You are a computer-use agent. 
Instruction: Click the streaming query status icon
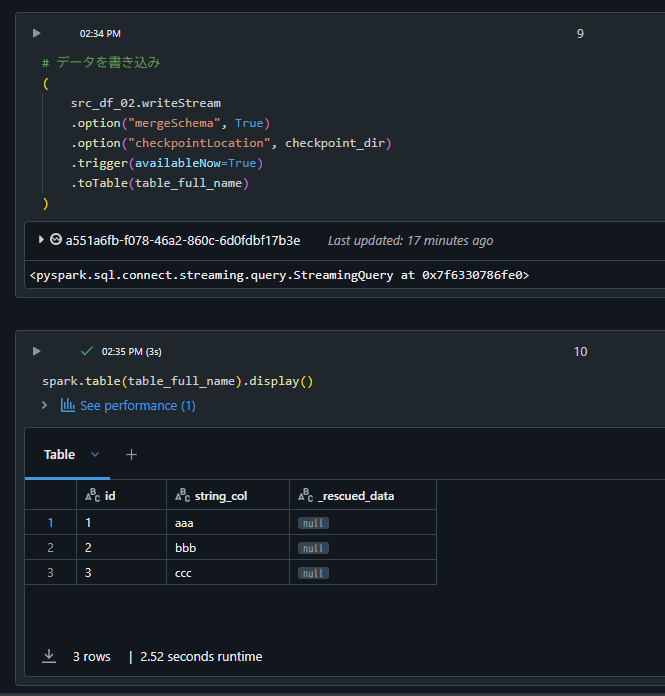[x=55, y=240]
